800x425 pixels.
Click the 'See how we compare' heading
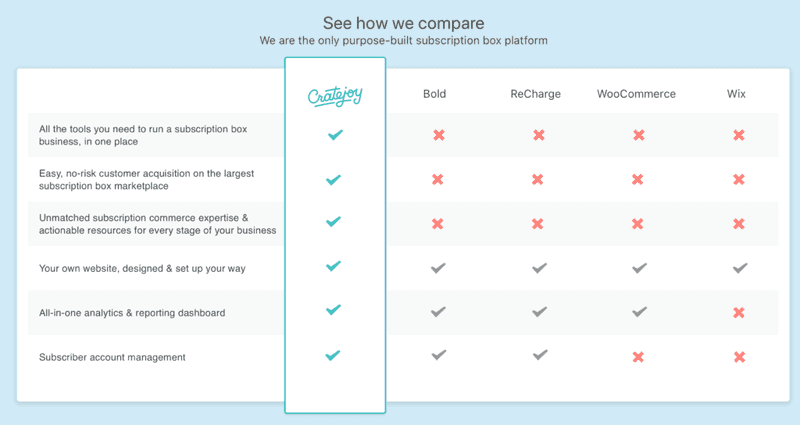click(x=403, y=22)
